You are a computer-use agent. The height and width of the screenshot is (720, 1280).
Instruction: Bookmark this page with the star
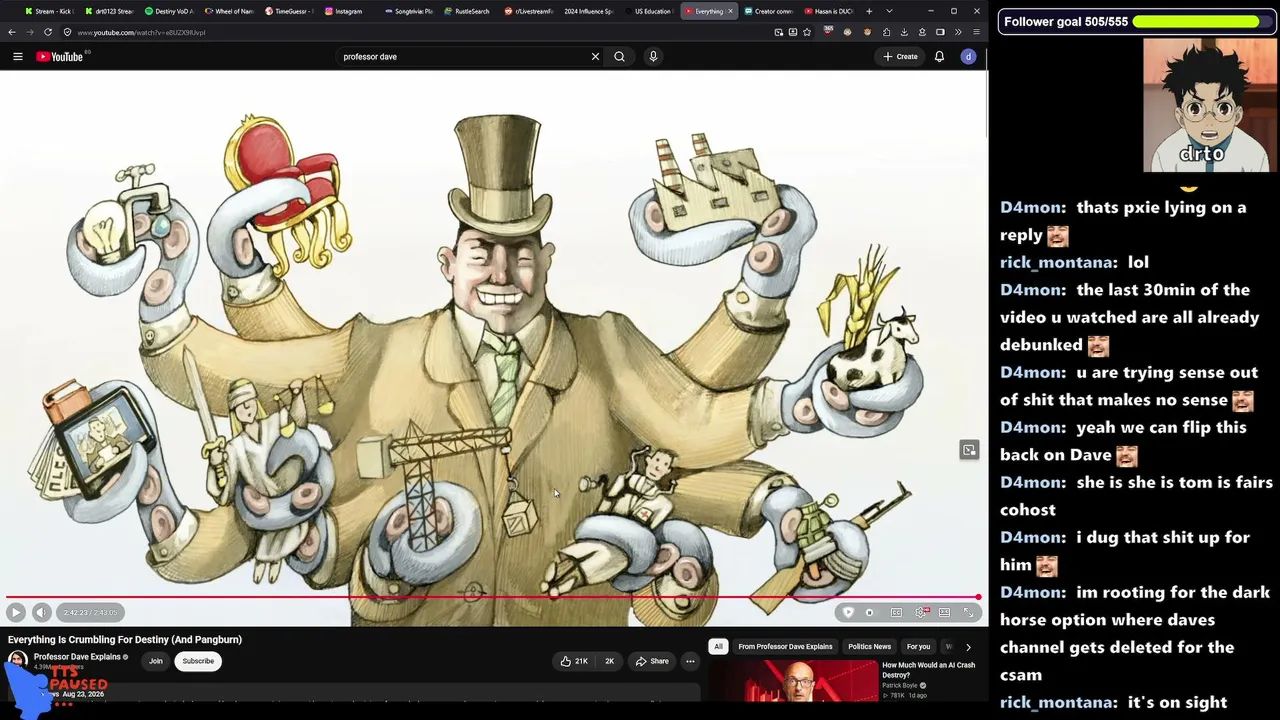807,32
